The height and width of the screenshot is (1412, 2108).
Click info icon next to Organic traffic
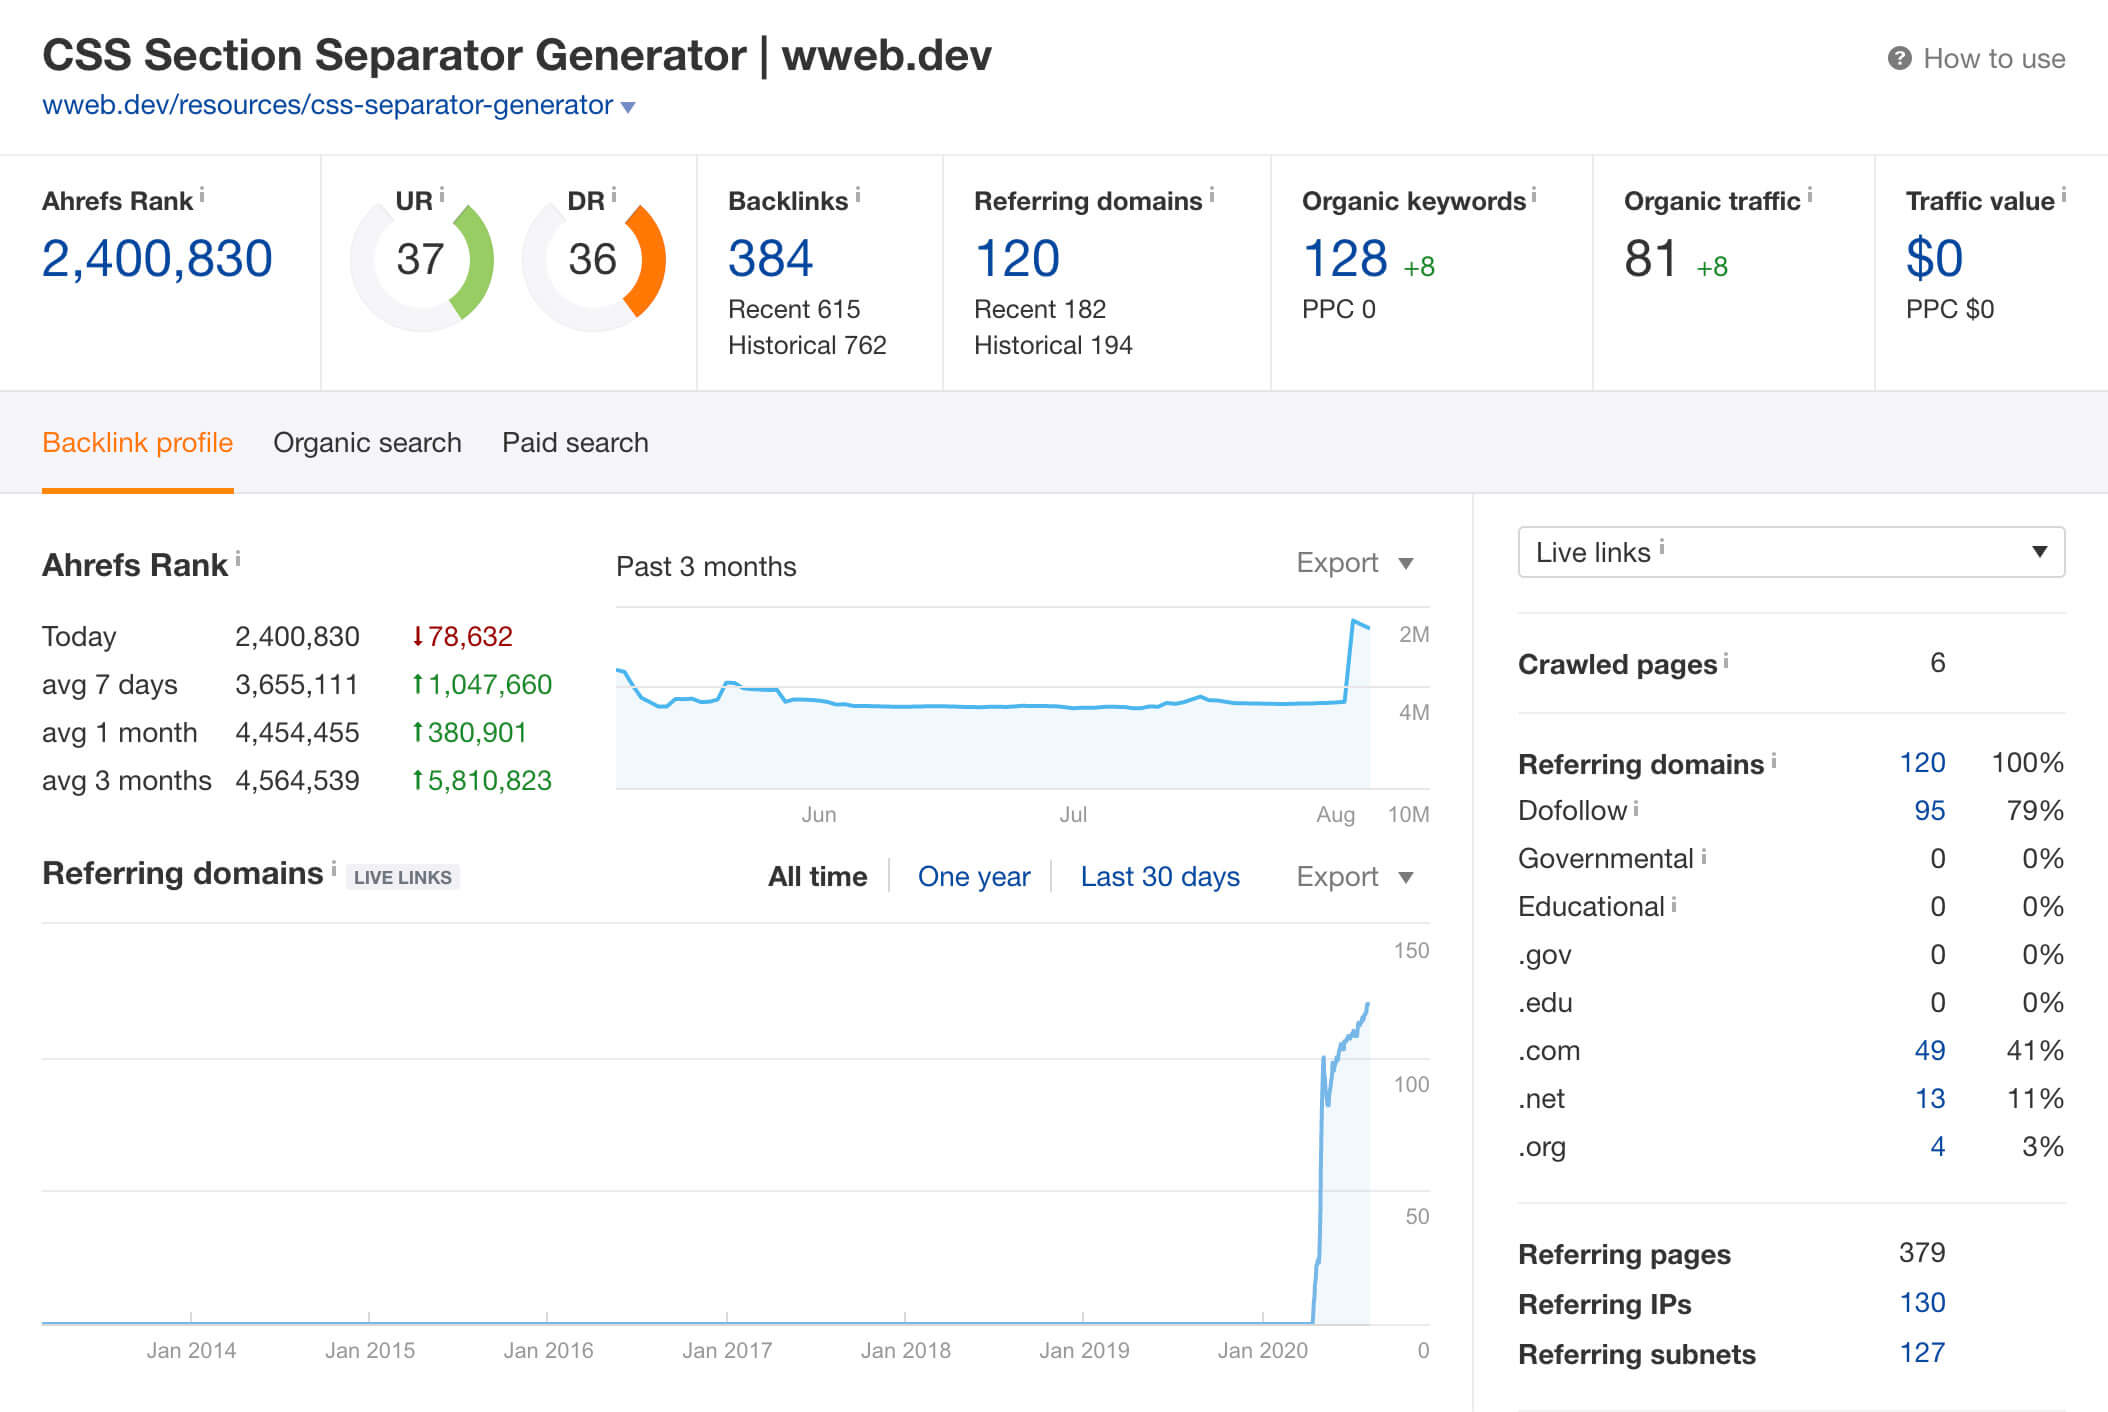tap(1809, 195)
